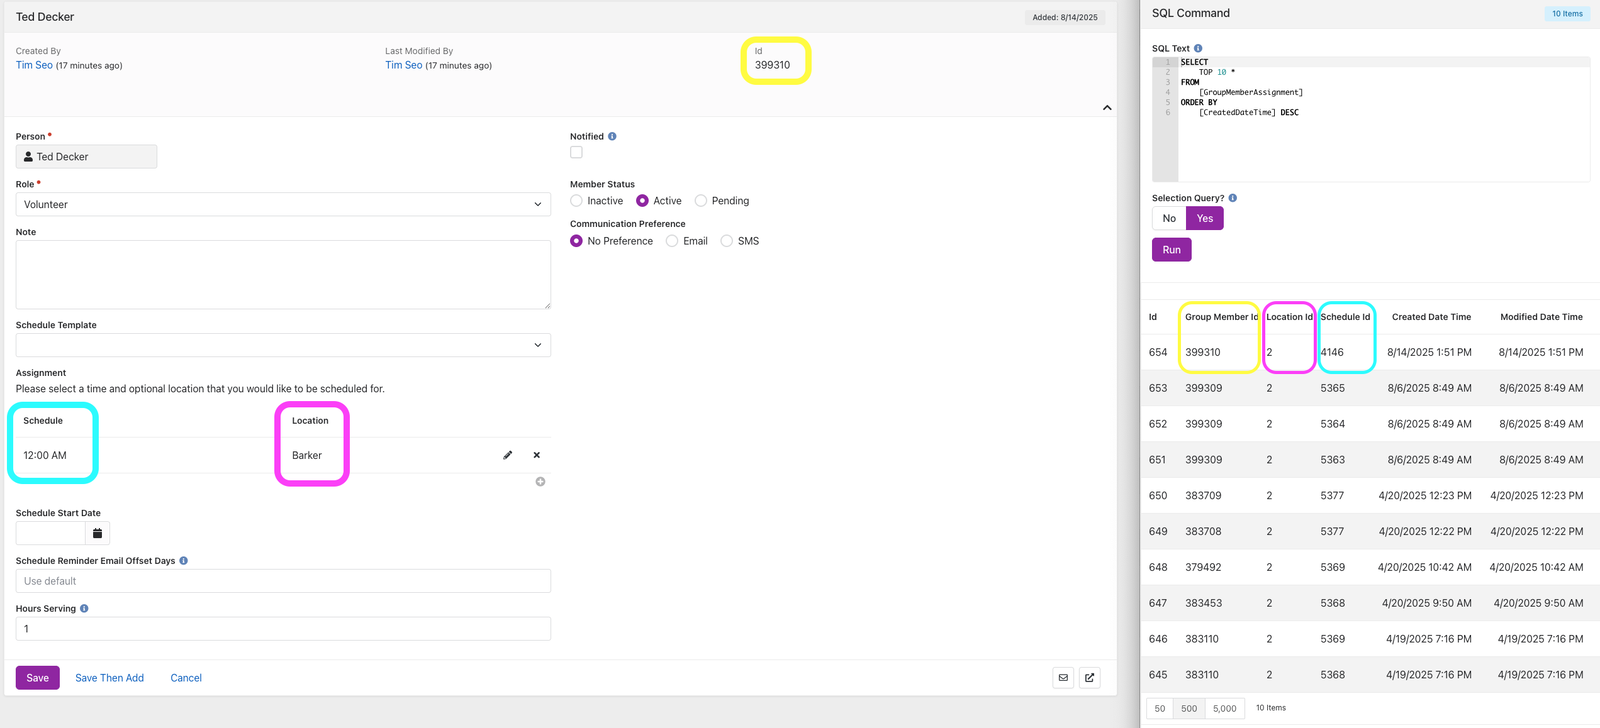The width and height of the screenshot is (1600, 728).
Task: Sort results by Id column
Action: 1153,317
